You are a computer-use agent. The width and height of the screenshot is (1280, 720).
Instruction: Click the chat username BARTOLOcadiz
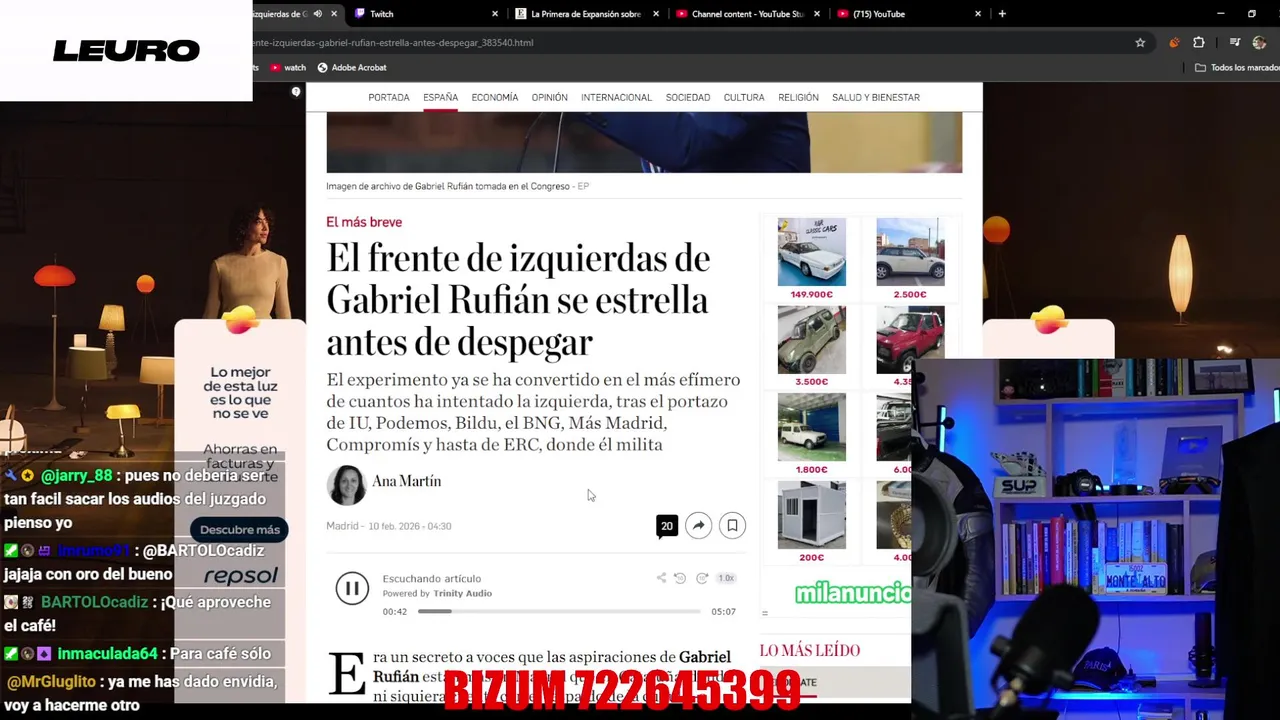(94, 602)
